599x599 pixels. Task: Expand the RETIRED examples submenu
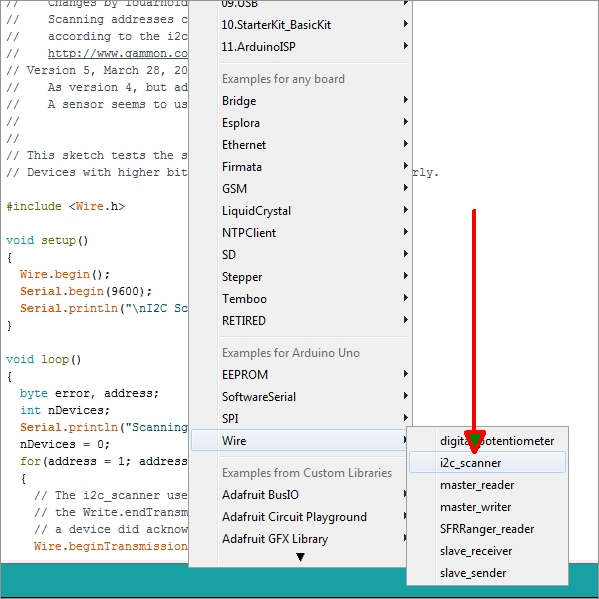[x=300, y=321]
